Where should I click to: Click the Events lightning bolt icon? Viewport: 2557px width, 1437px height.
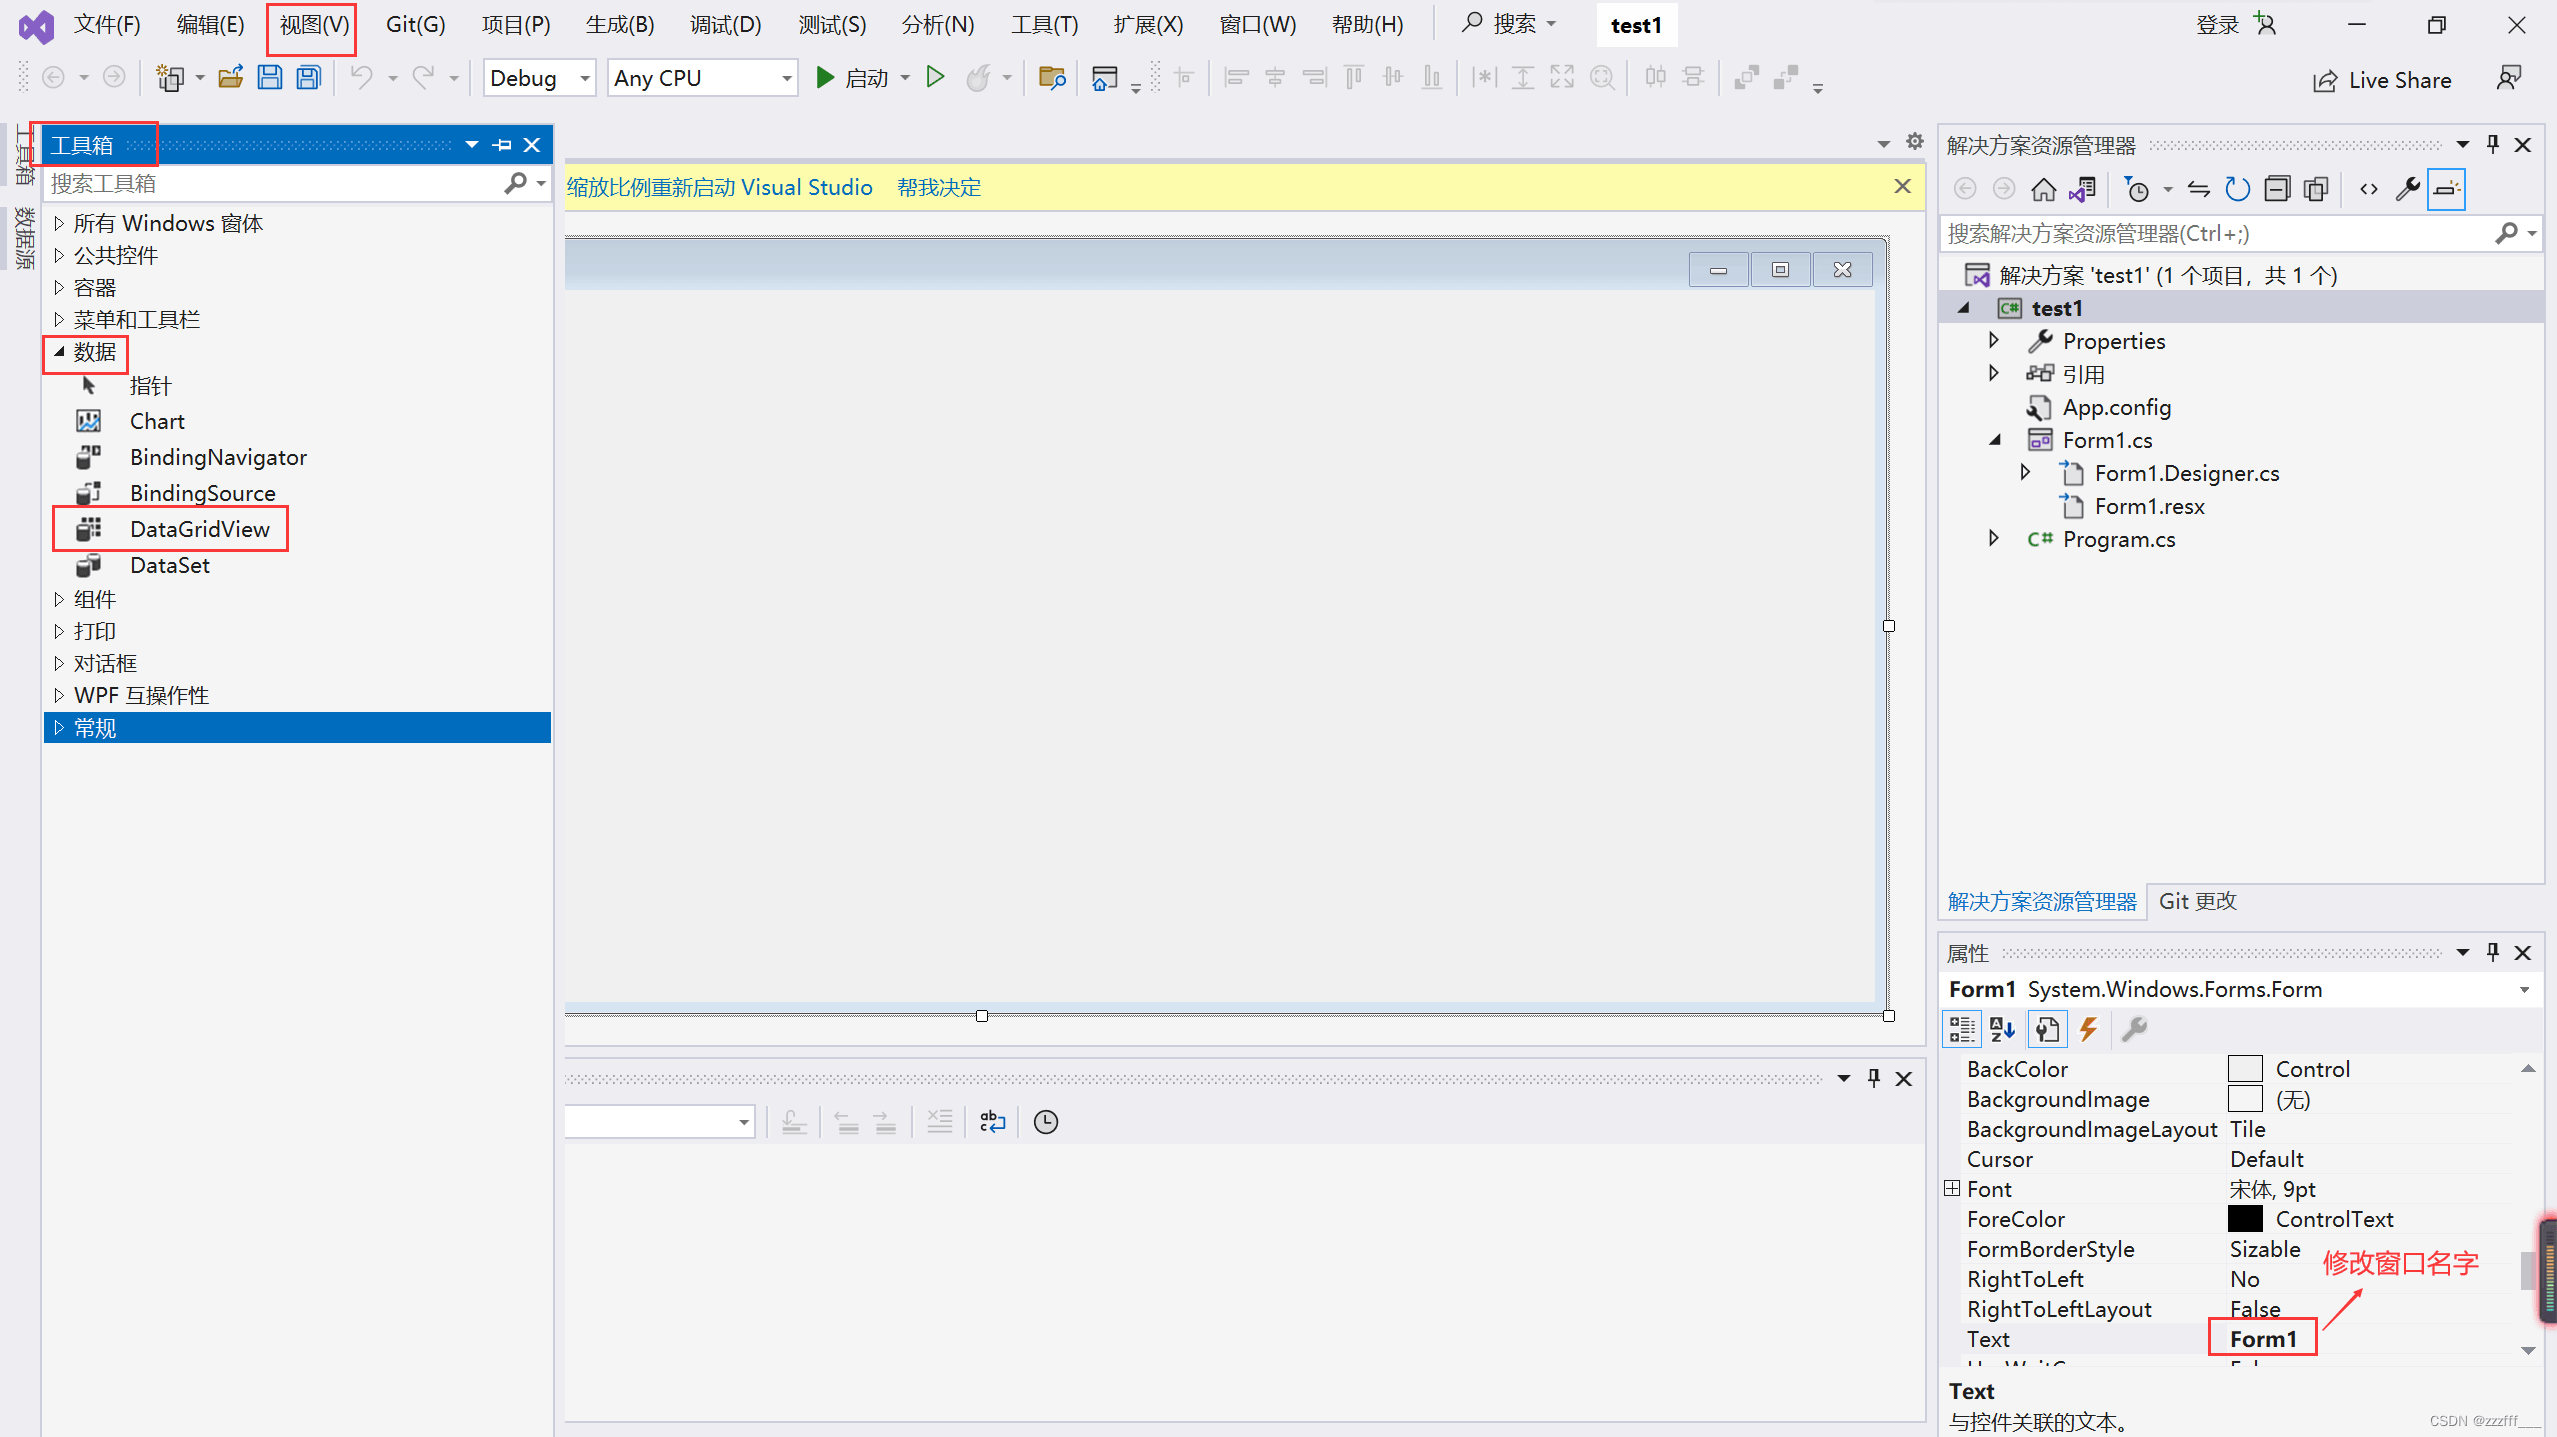[x=2088, y=1029]
